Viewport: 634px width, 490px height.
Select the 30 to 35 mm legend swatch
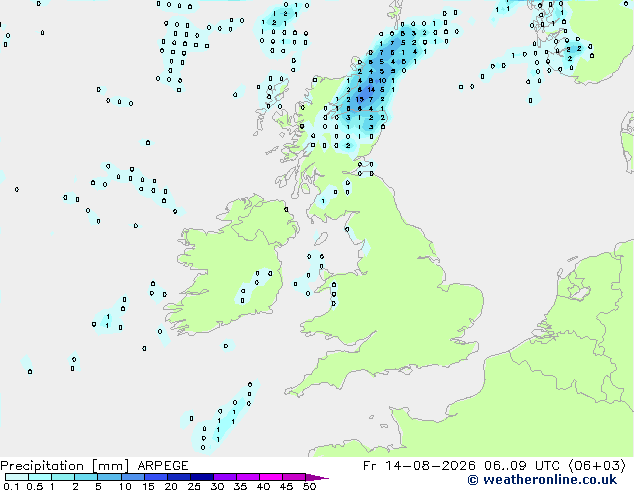click(x=225, y=477)
